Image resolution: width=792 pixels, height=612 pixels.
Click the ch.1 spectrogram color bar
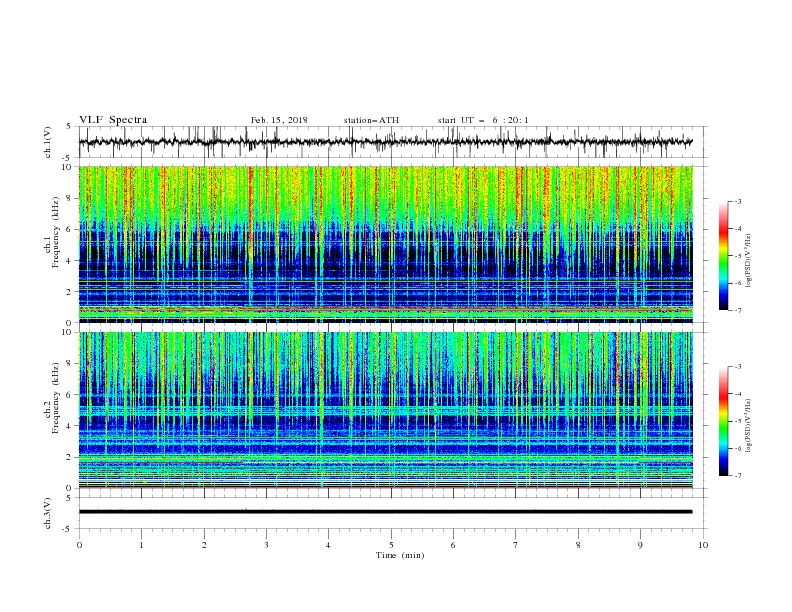click(x=724, y=256)
